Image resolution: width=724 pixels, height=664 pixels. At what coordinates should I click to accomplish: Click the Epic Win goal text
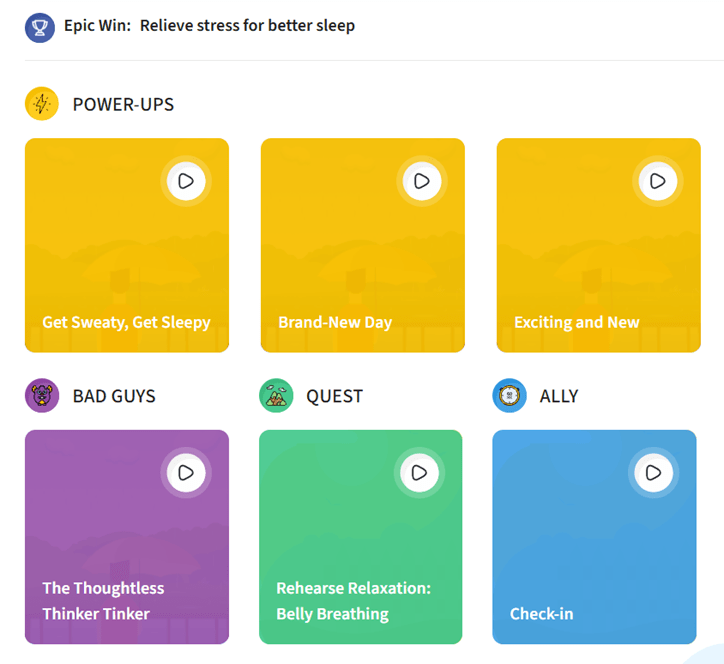(x=247, y=26)
